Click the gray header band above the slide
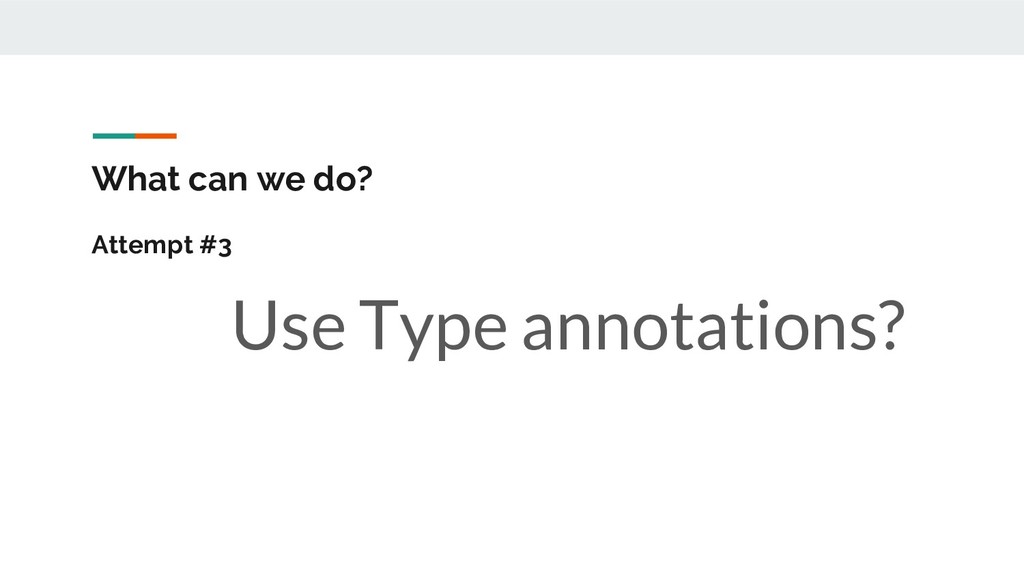 click(512, 27)
